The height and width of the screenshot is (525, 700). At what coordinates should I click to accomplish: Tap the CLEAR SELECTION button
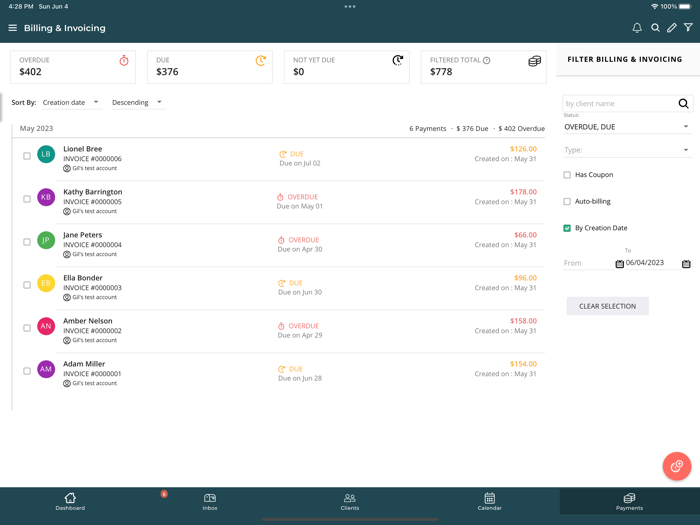click(607, 306)
